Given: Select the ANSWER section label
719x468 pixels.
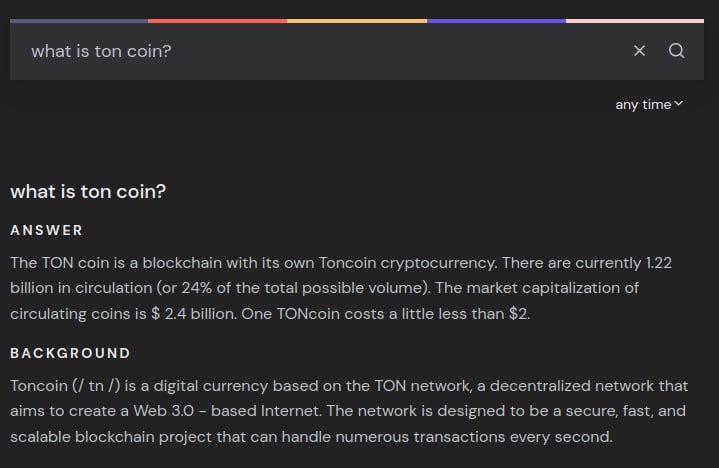Looking at the screenshot, I should coord(47,231).
